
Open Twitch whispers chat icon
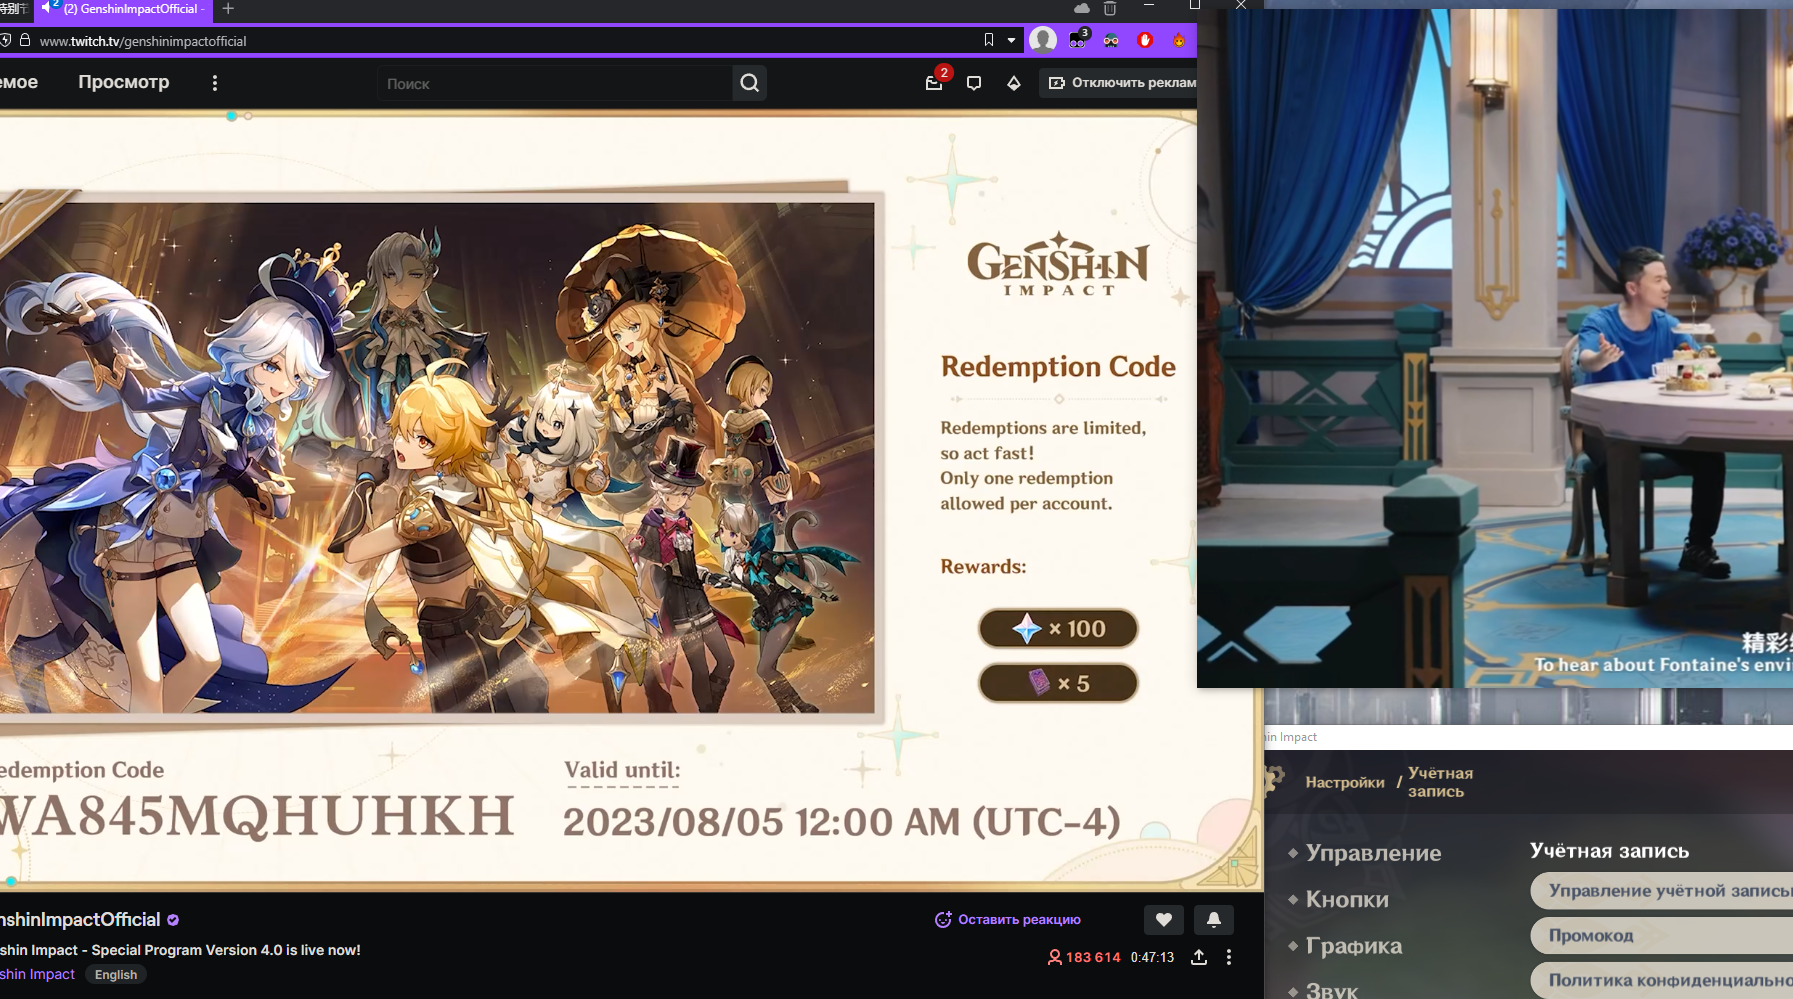(974, 83)
